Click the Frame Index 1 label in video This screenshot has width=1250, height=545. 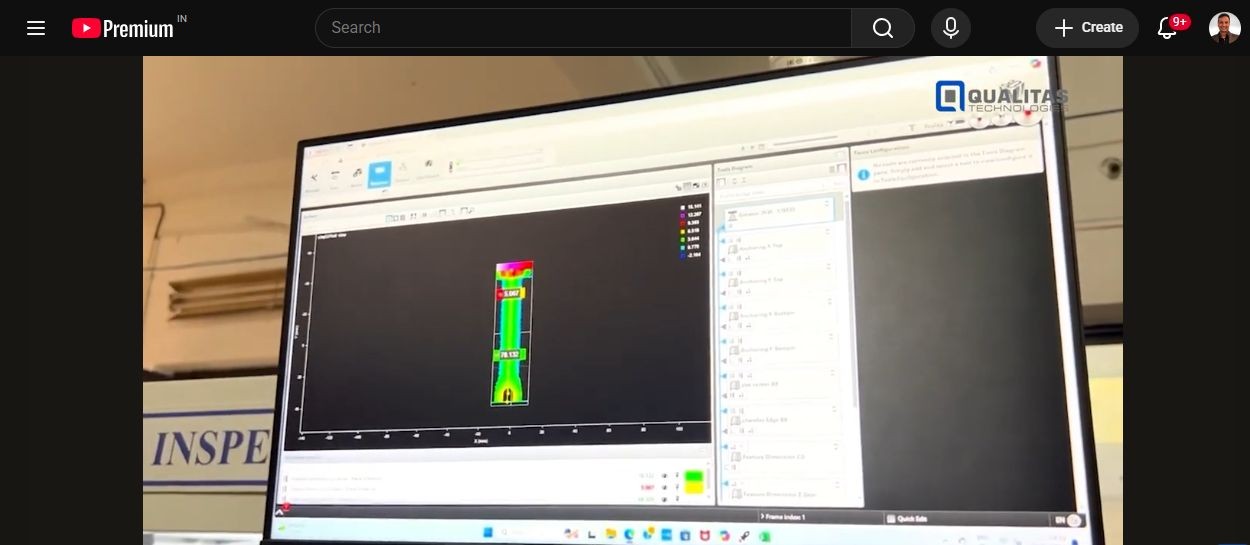(x=784, y=517)
